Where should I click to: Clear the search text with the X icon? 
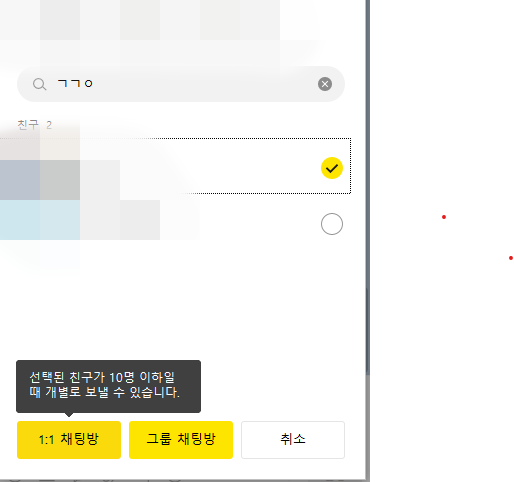[325, 84]
